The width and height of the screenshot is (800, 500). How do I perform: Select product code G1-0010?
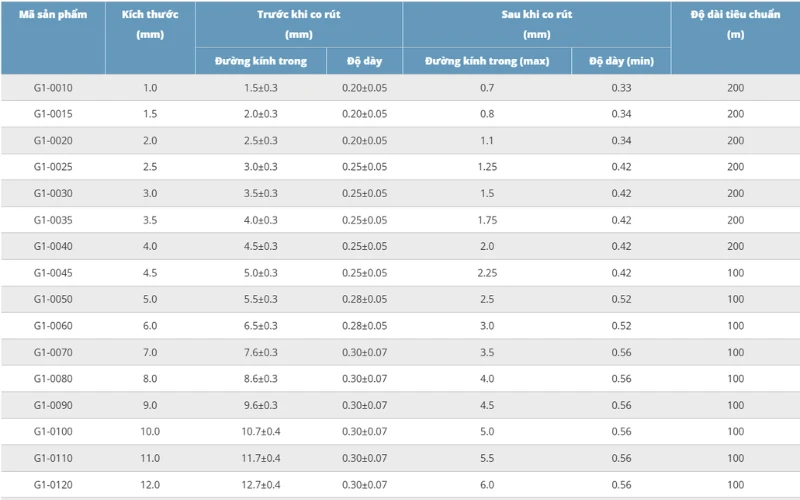point(53,88)
